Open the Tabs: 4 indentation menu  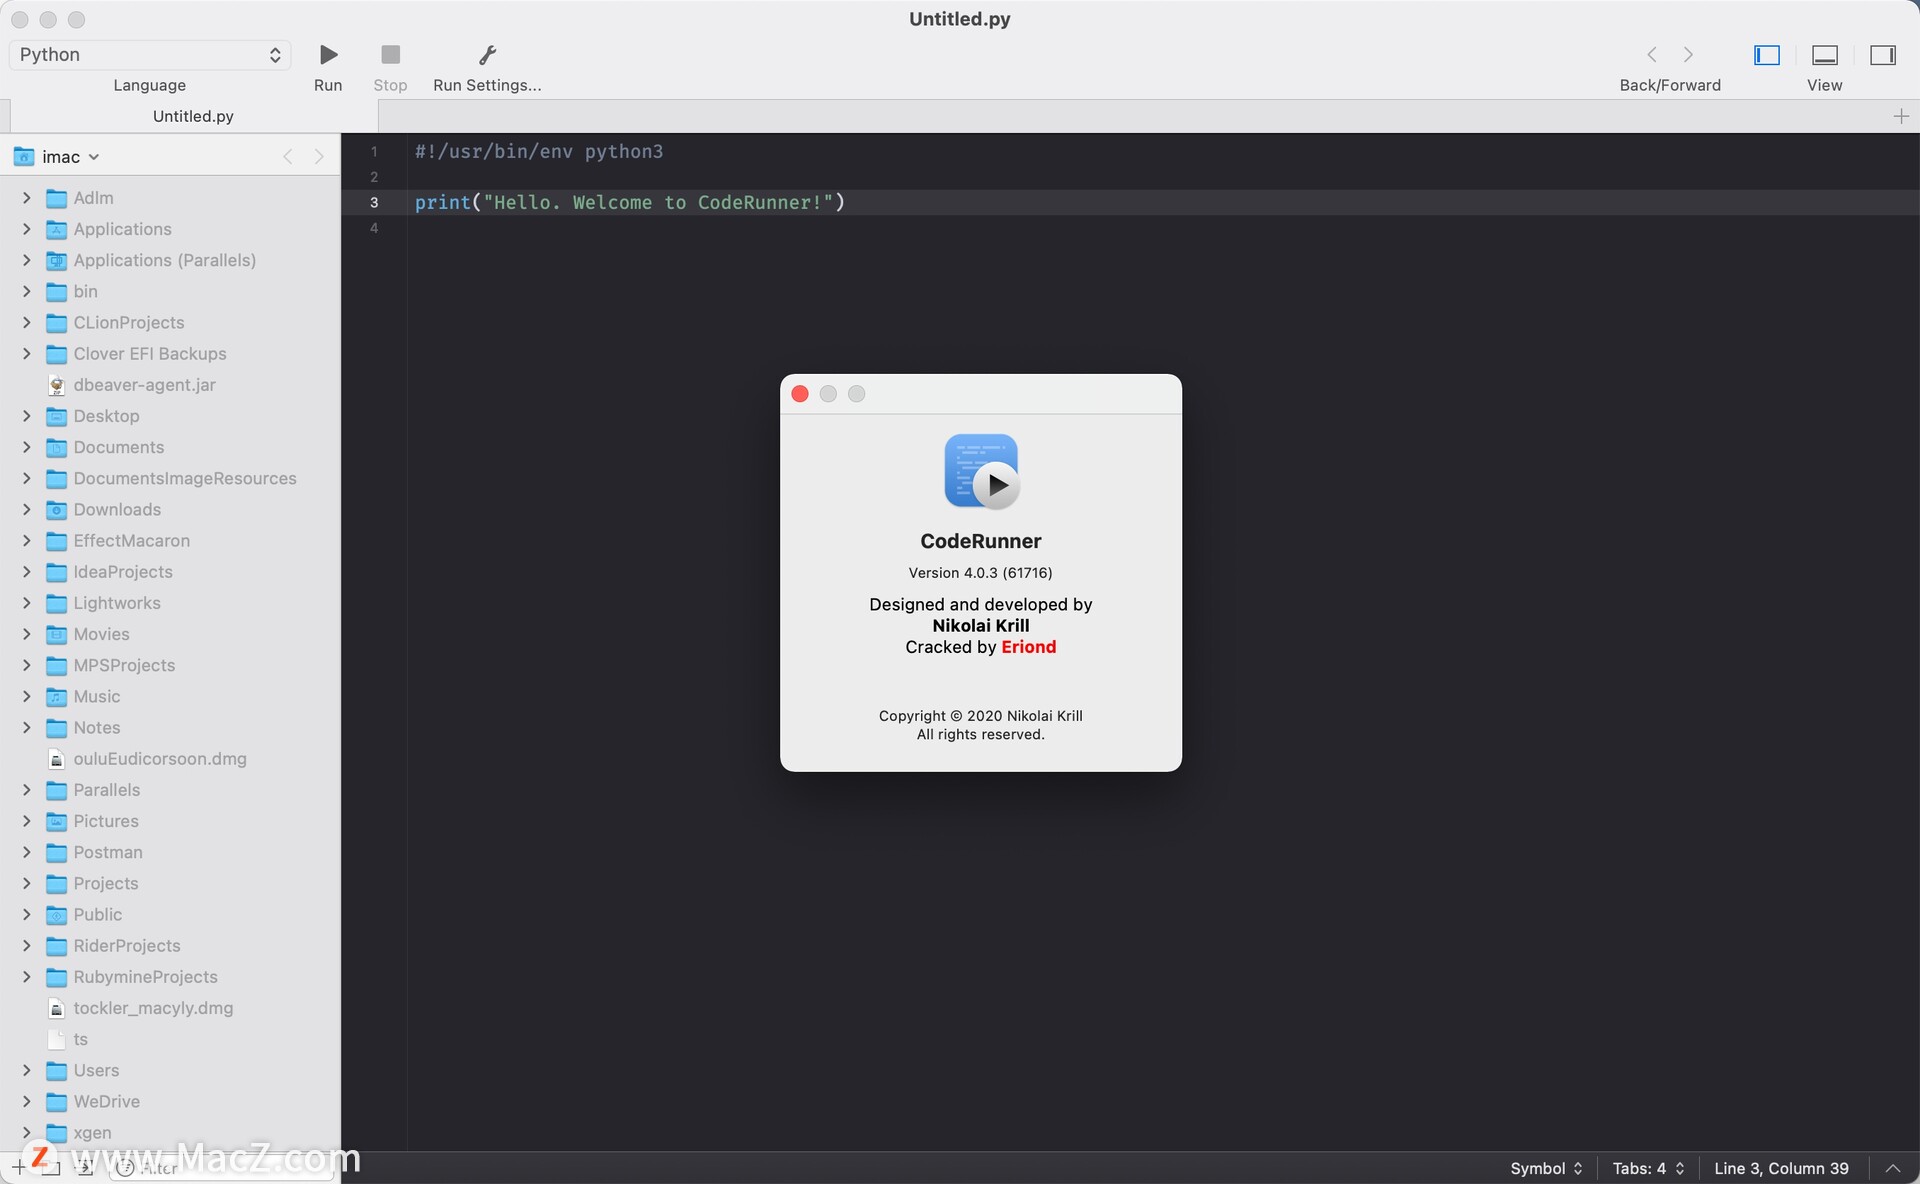pos(1648,1168)
